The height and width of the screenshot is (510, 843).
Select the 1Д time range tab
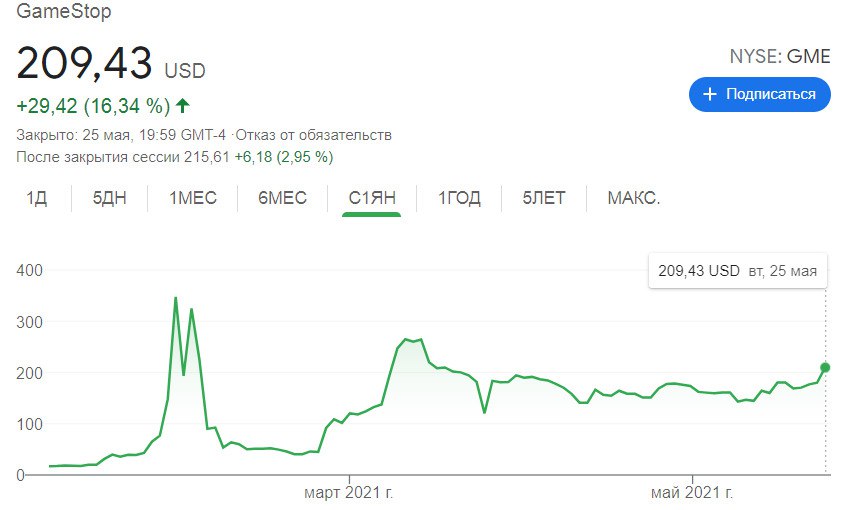click(37, 198)
